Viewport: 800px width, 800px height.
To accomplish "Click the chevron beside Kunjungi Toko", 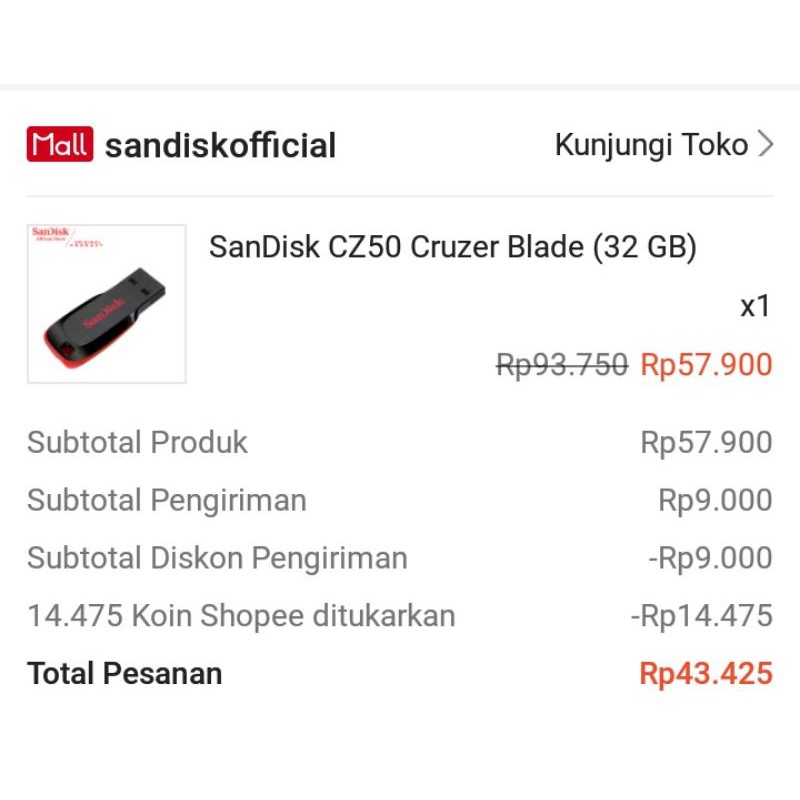I will click(x=766, y=145).
